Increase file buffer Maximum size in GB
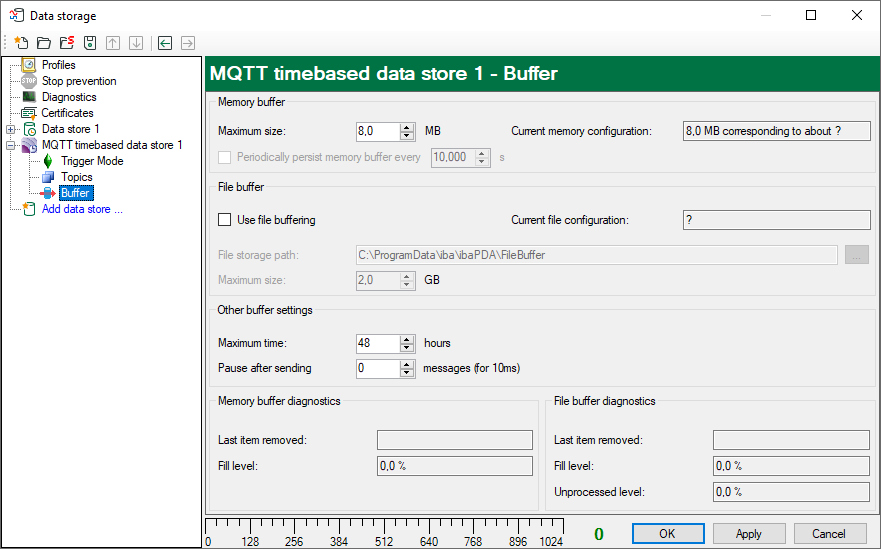 point(407,276)
